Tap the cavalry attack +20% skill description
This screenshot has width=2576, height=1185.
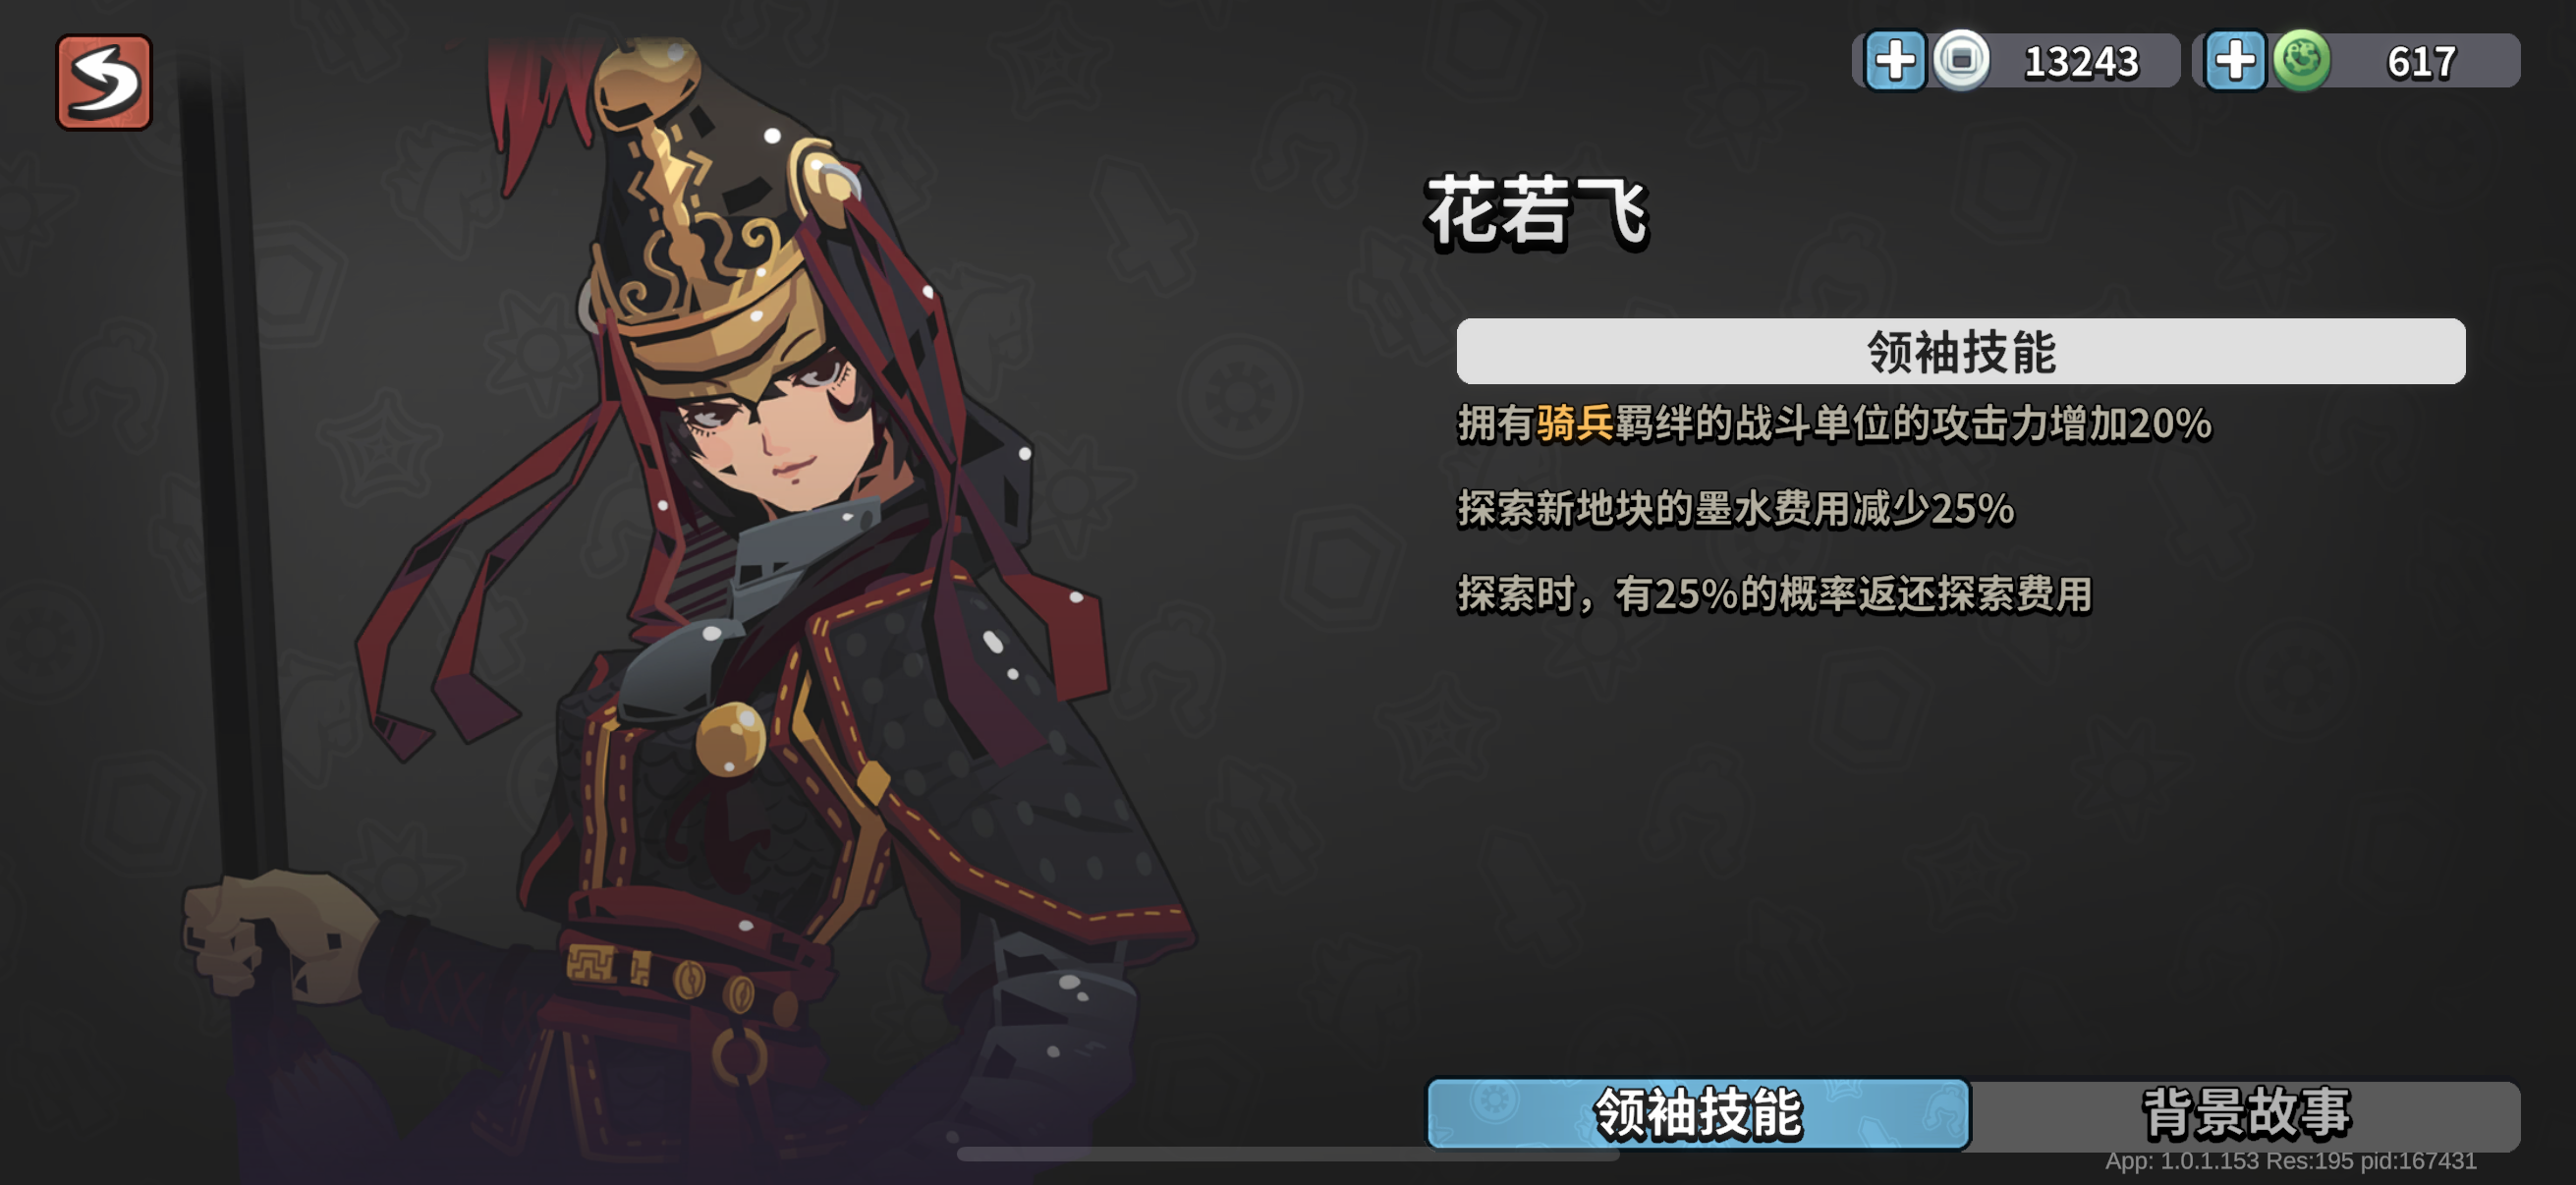coord(1834,423)
